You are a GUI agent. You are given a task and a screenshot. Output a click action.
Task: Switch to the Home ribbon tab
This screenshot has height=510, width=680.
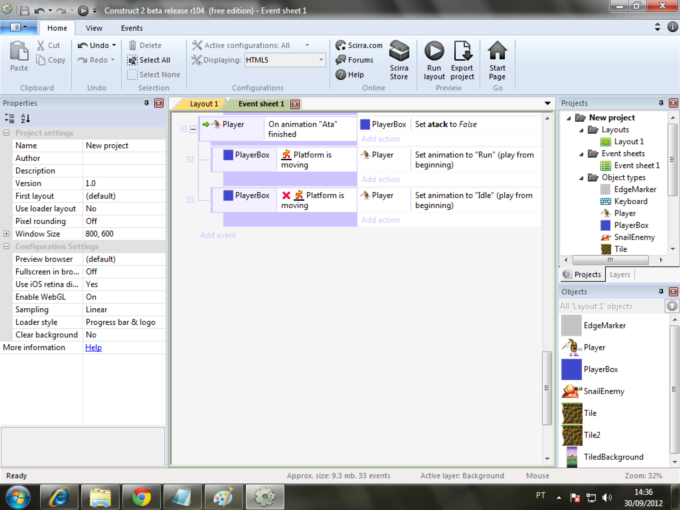click(57, 28)
